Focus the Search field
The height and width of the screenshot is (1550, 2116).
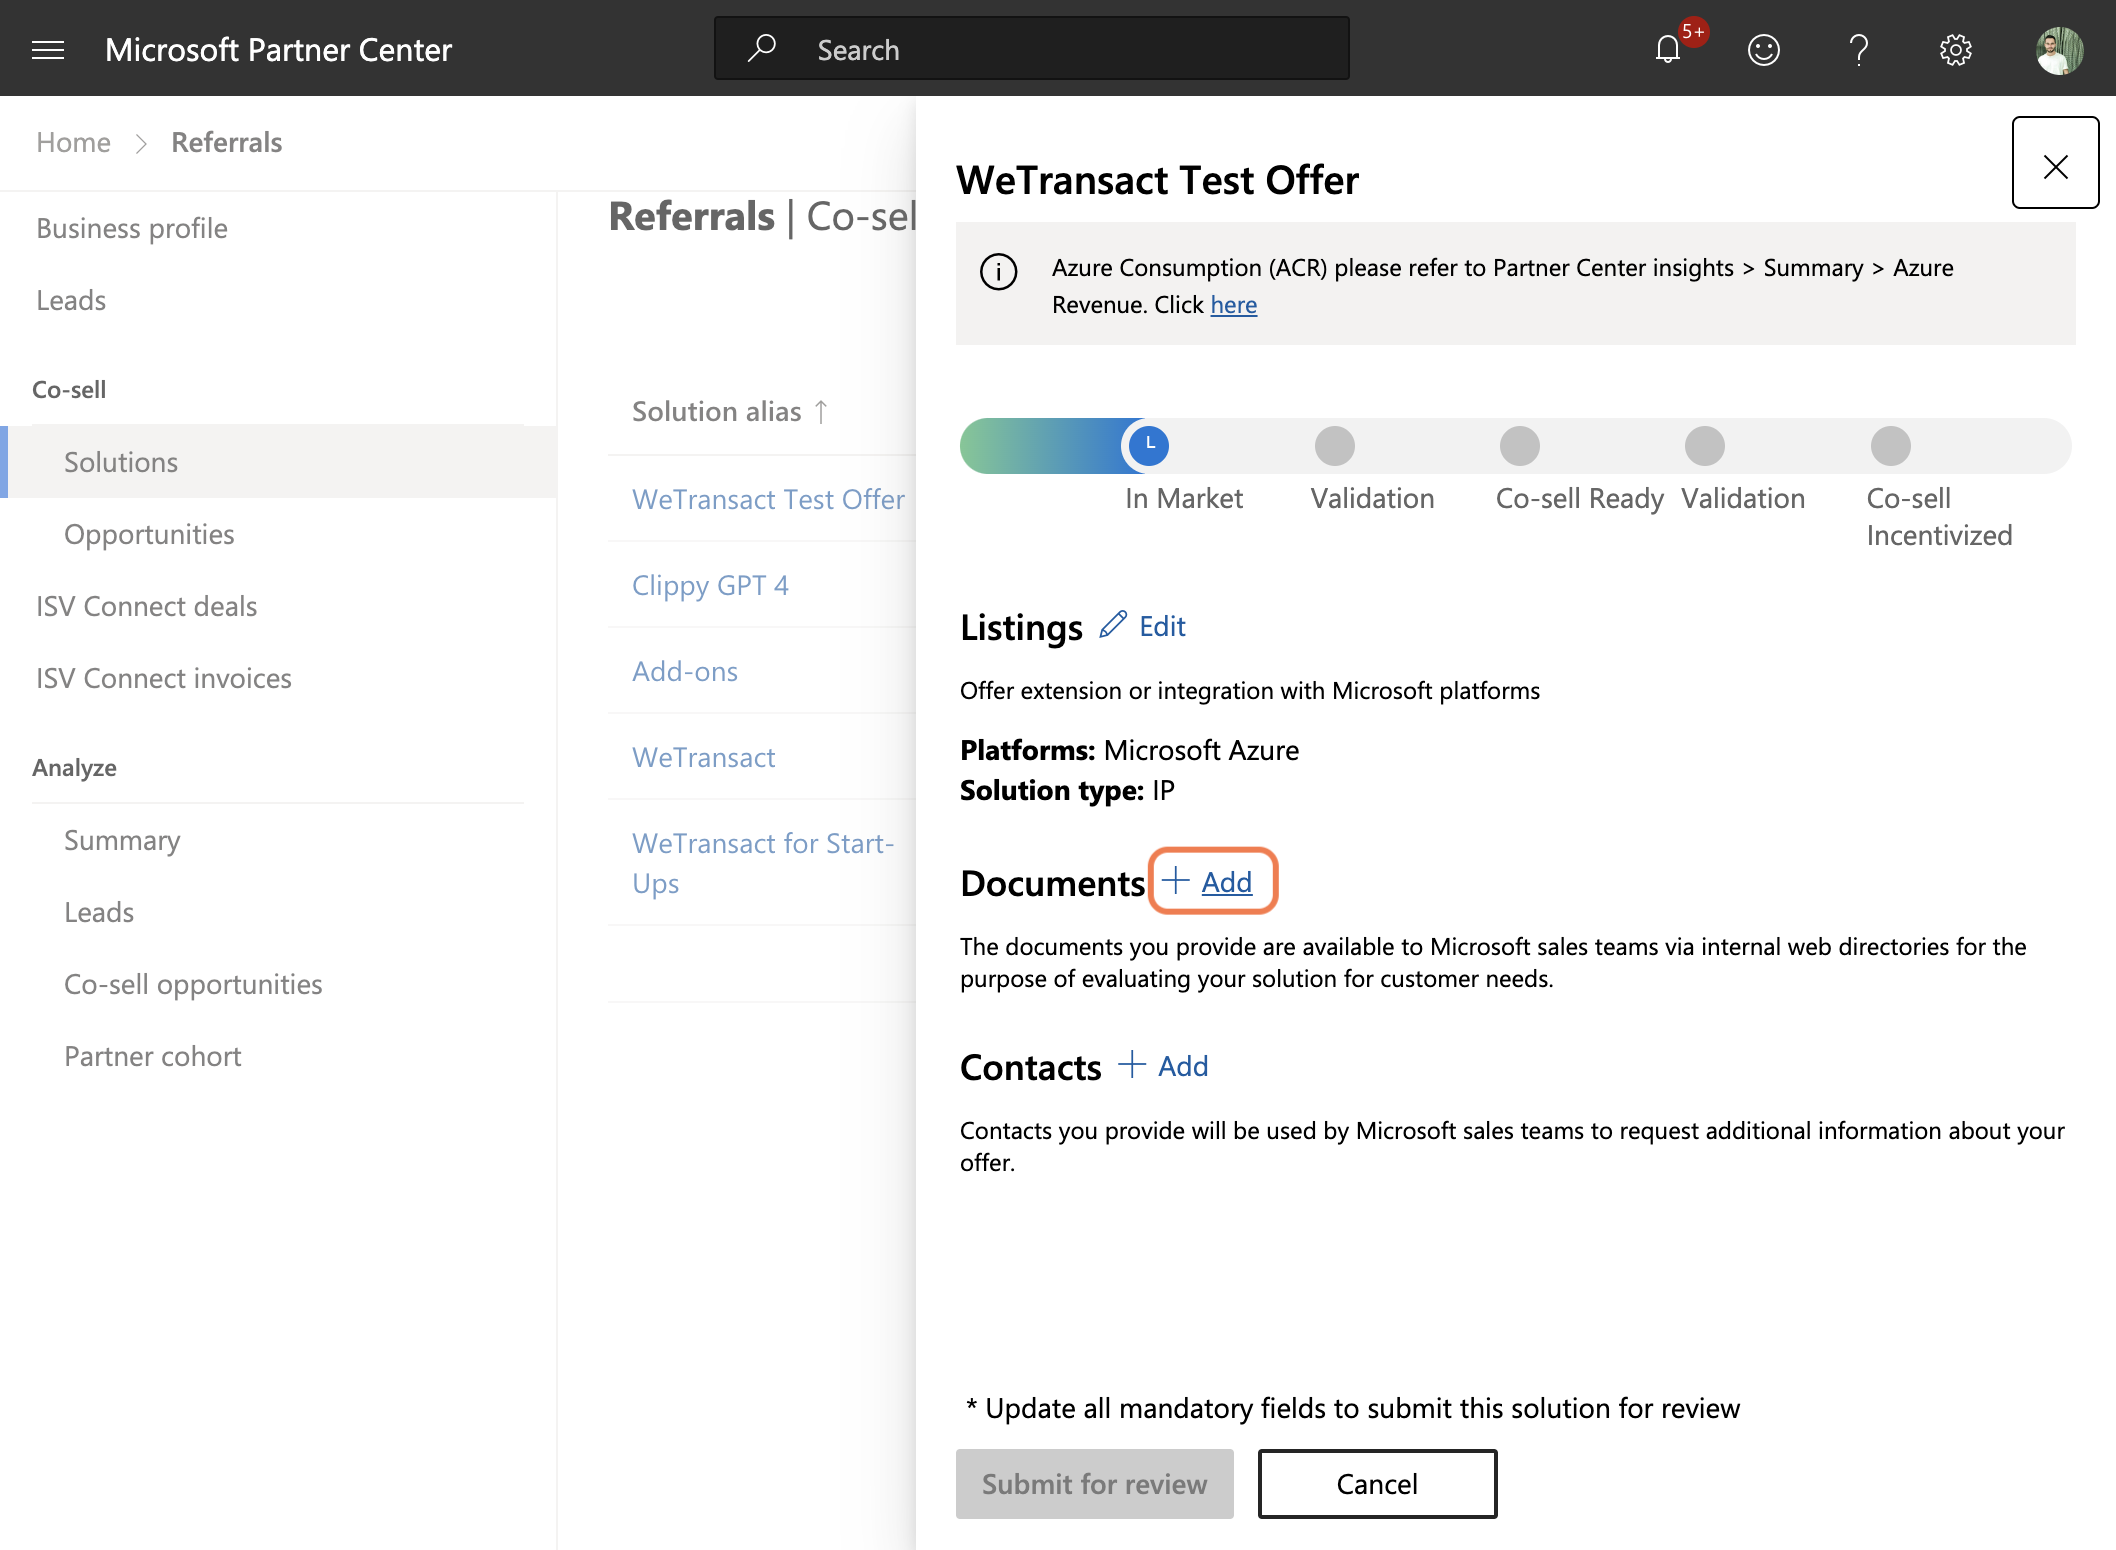(1031, 48)
